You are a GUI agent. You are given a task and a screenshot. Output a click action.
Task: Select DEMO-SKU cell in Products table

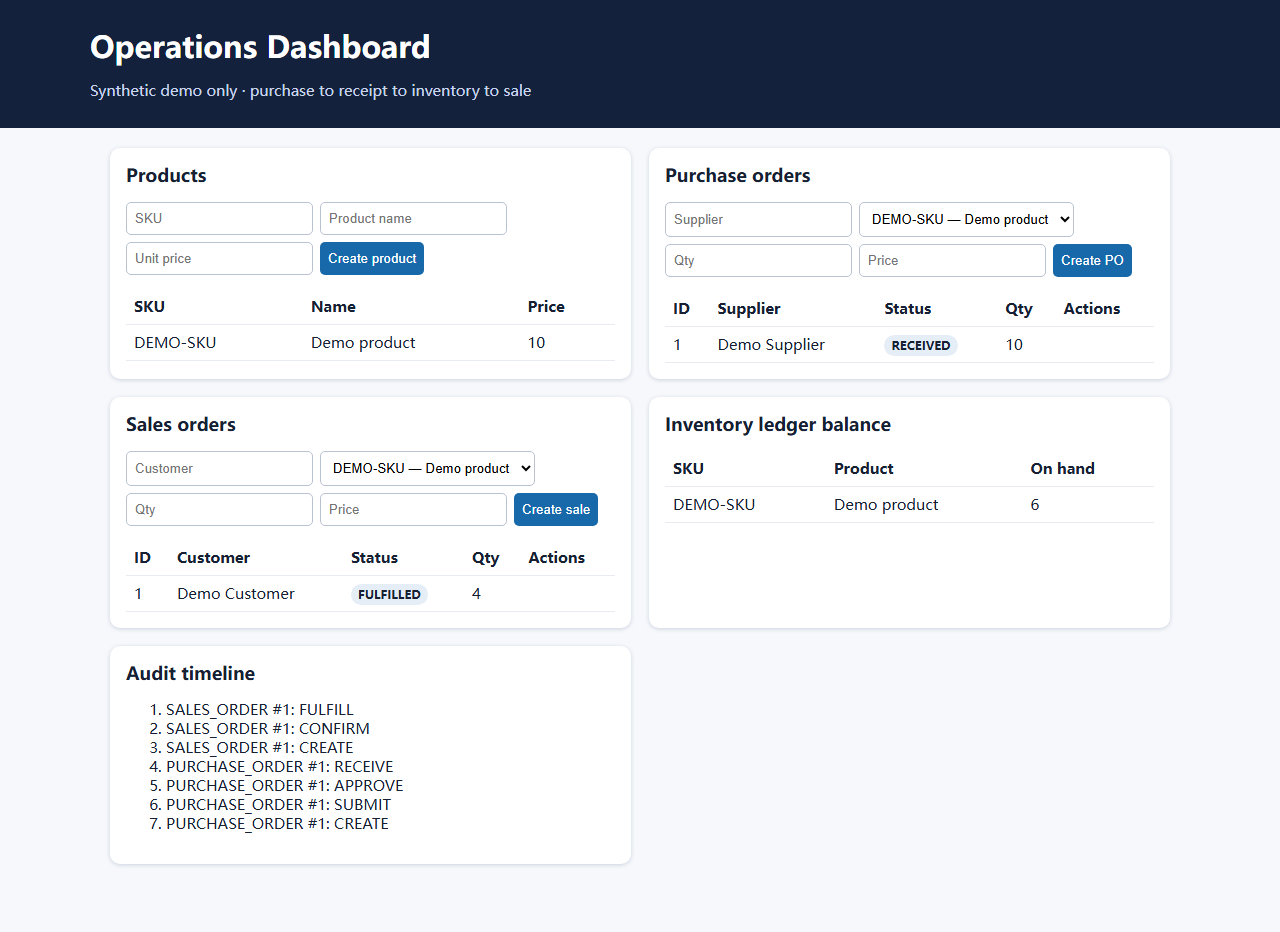tap(175, 342)
